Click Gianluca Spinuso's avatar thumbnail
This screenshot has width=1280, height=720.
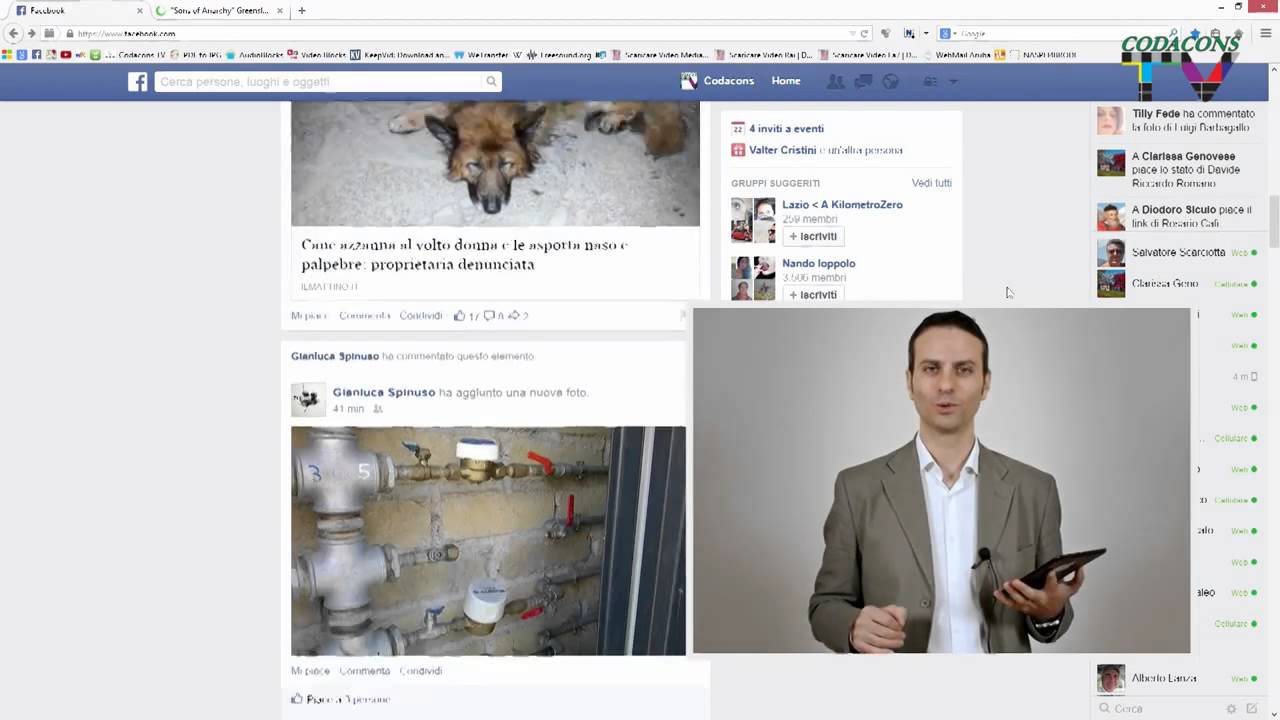tap(308, 400)
